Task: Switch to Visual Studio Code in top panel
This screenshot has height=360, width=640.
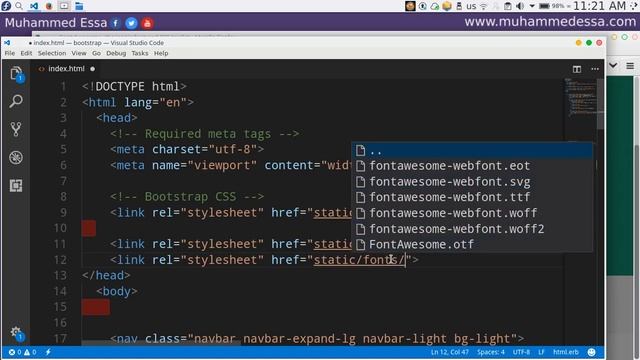Action: point(34,6)
